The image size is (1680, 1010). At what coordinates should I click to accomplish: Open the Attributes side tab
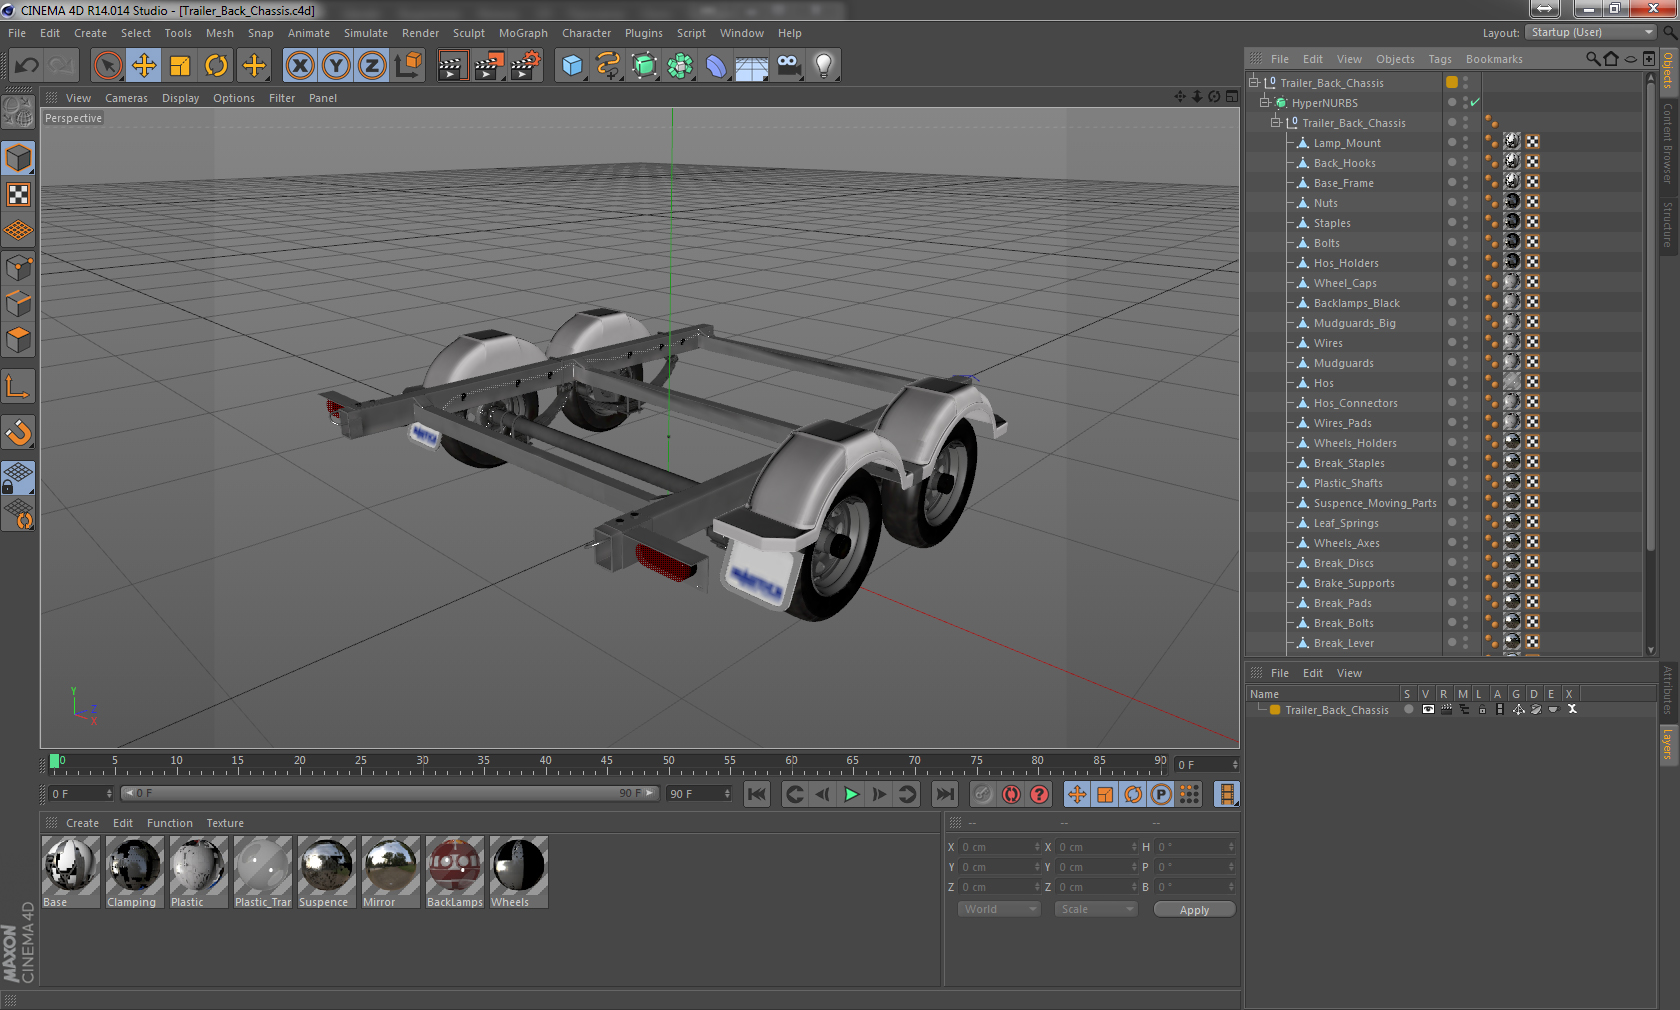pos(1668,690)
